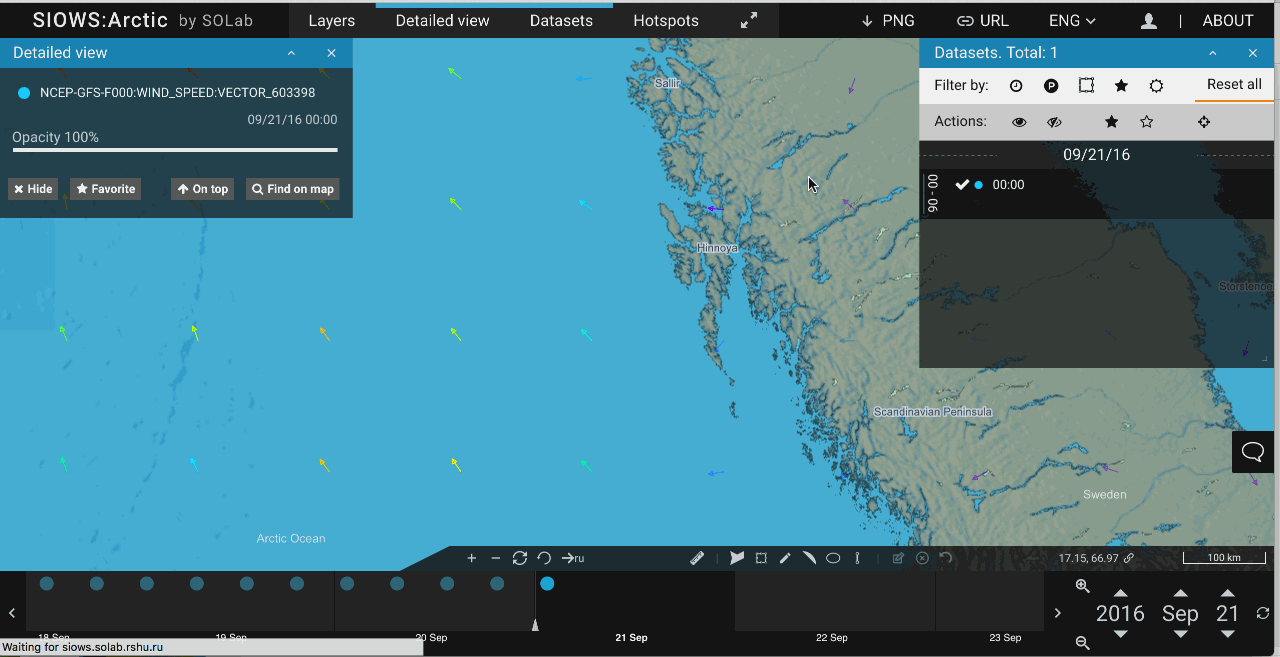The width and height of the screenshot is (1280, 657).
Task: Zoom in the map with the plus icon
Action: click(472, 558)
